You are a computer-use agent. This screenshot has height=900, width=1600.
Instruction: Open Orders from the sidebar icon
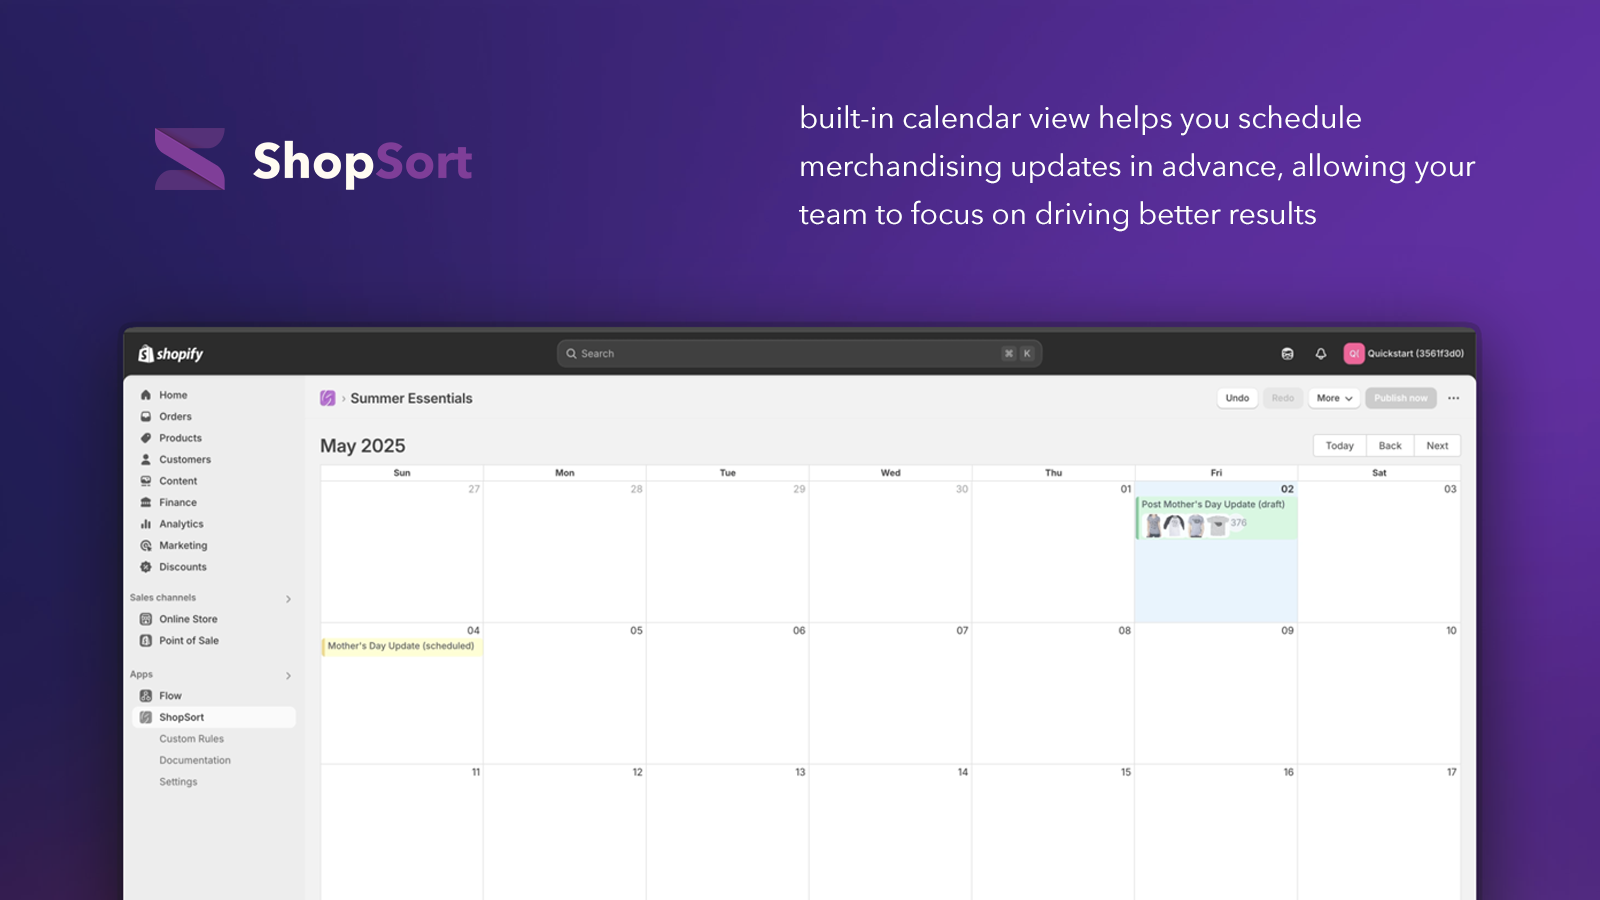[146, 417]
